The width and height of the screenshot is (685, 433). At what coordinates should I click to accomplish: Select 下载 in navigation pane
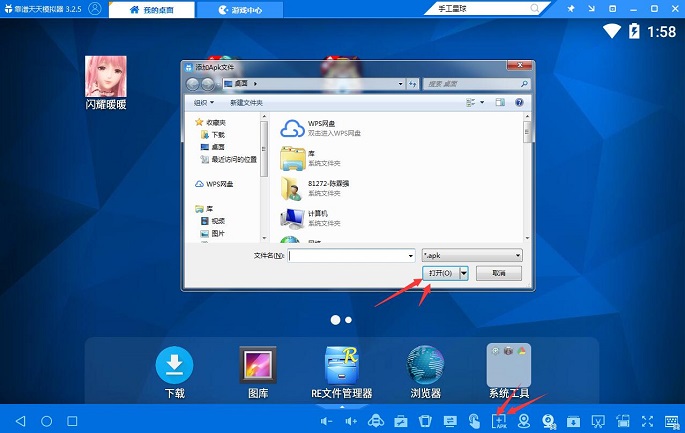coord(218,135)
